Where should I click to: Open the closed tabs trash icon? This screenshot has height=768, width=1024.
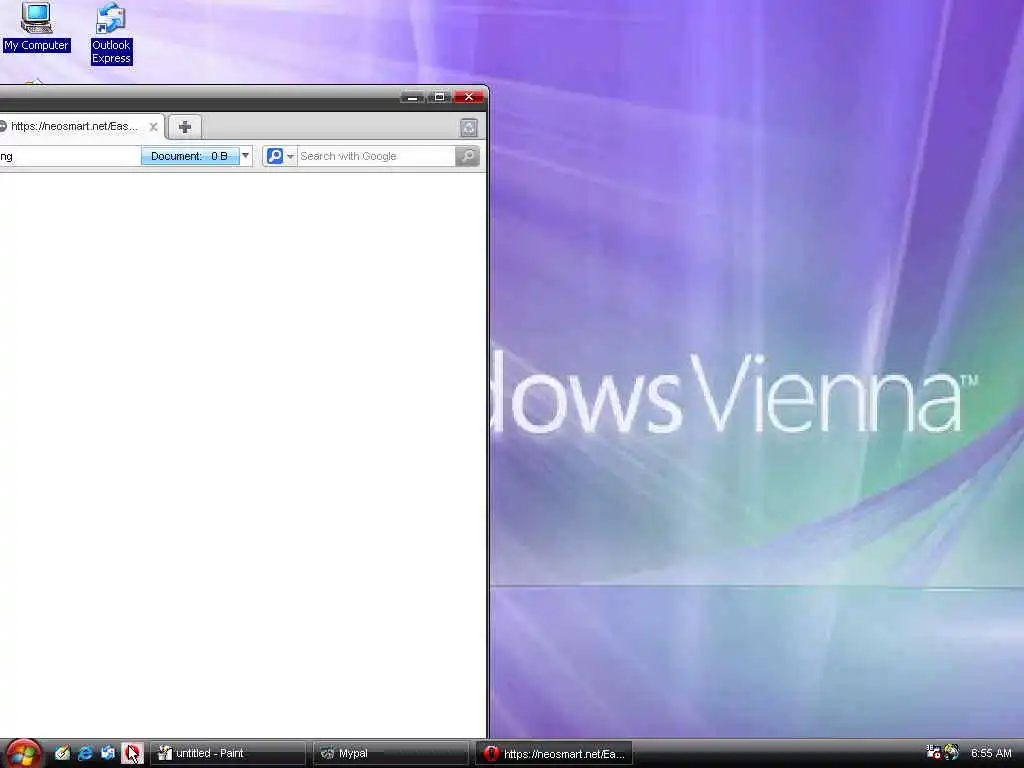coord(468,127)
